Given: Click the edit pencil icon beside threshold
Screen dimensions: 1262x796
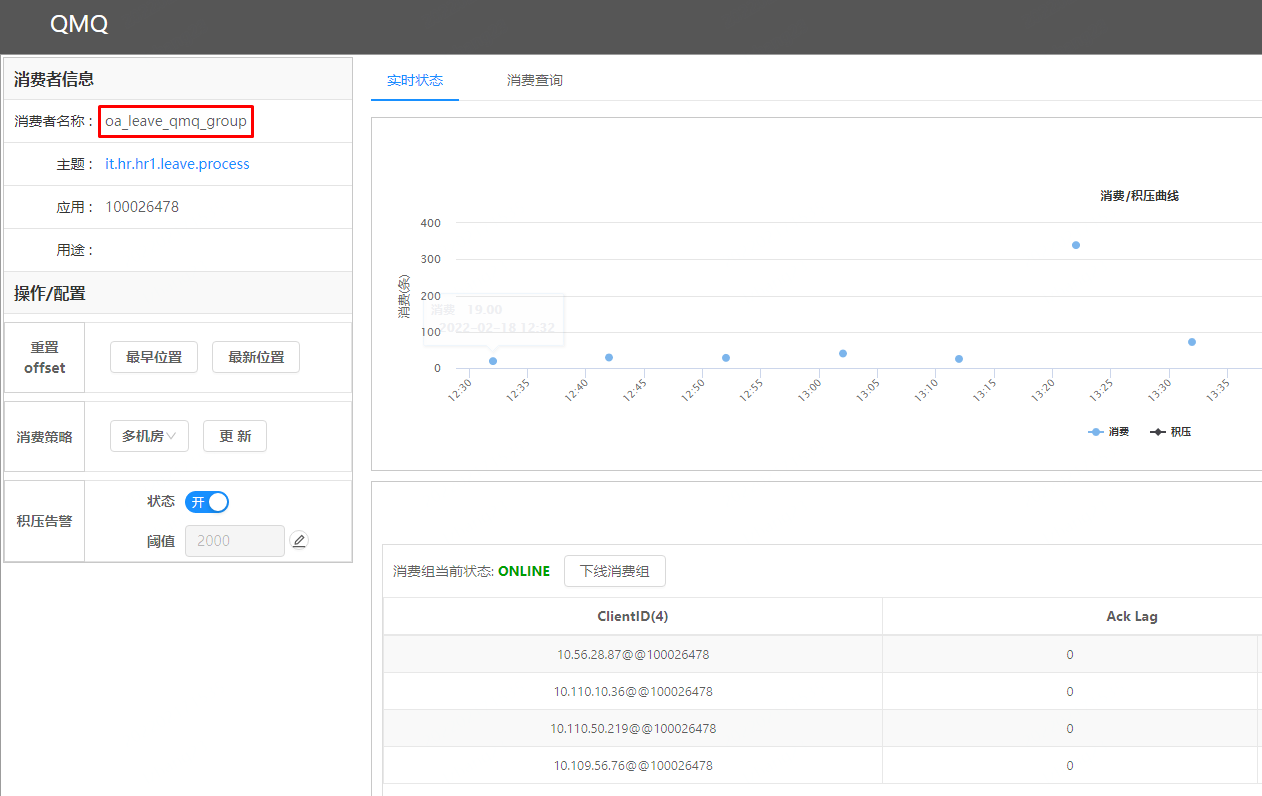Looking at the screenshot, I should click(299, 541).
